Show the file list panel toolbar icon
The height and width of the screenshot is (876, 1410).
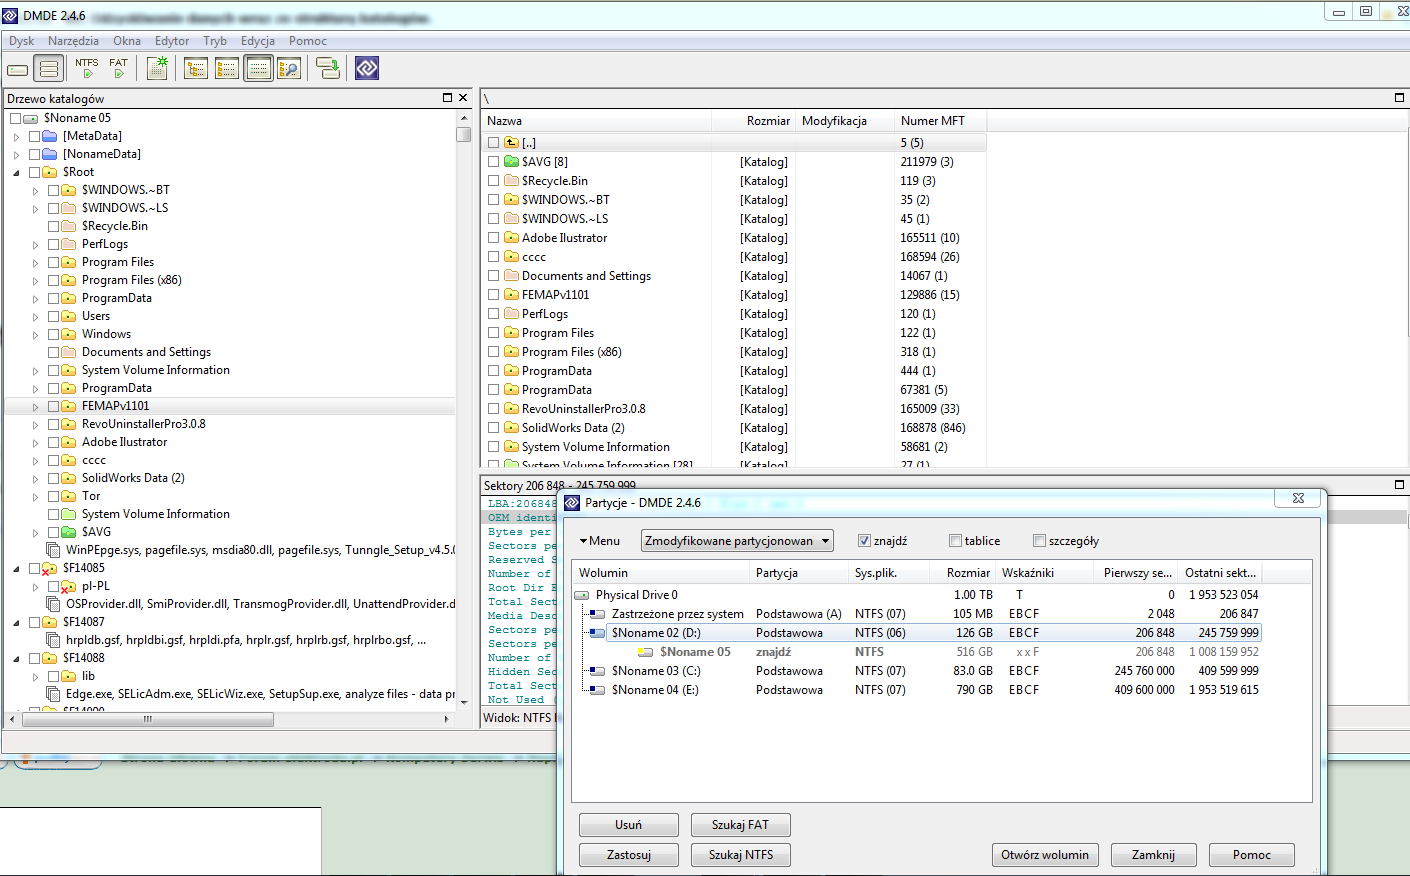227,68
